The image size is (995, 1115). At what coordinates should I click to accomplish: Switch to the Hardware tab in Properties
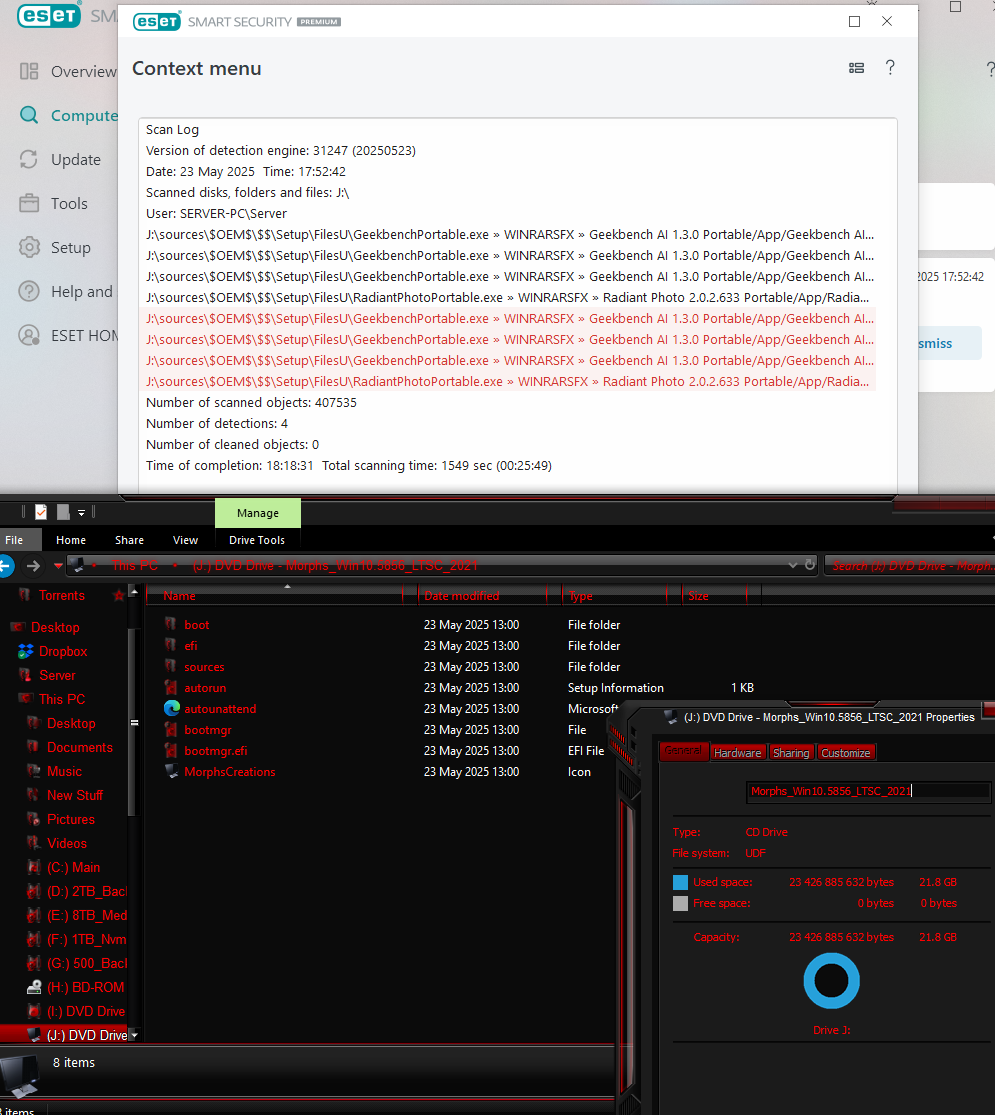tap(738, 753)
